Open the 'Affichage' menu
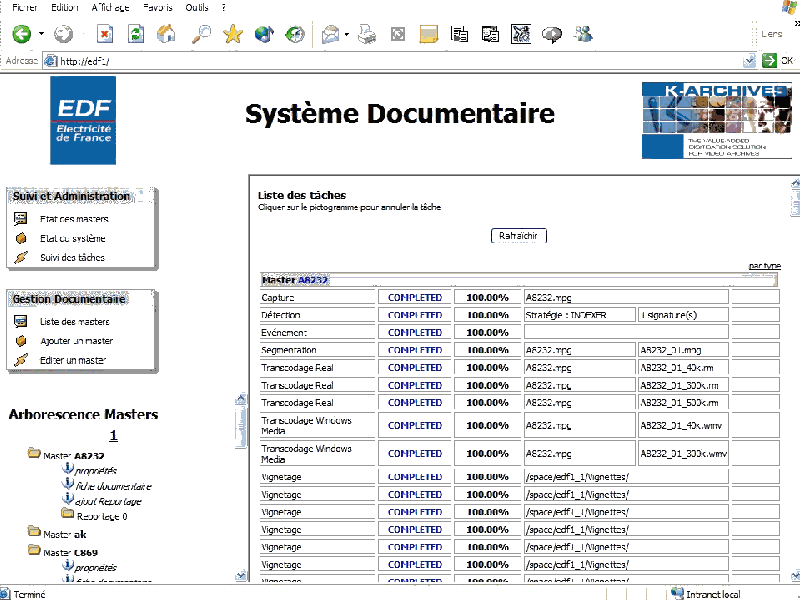 [110, 7]
